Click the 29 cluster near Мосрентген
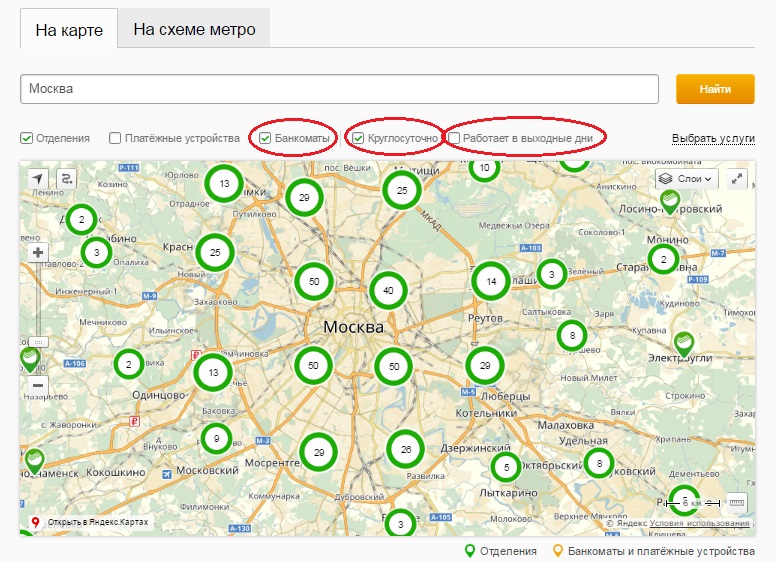776x562 pixels. coord(319,452)
